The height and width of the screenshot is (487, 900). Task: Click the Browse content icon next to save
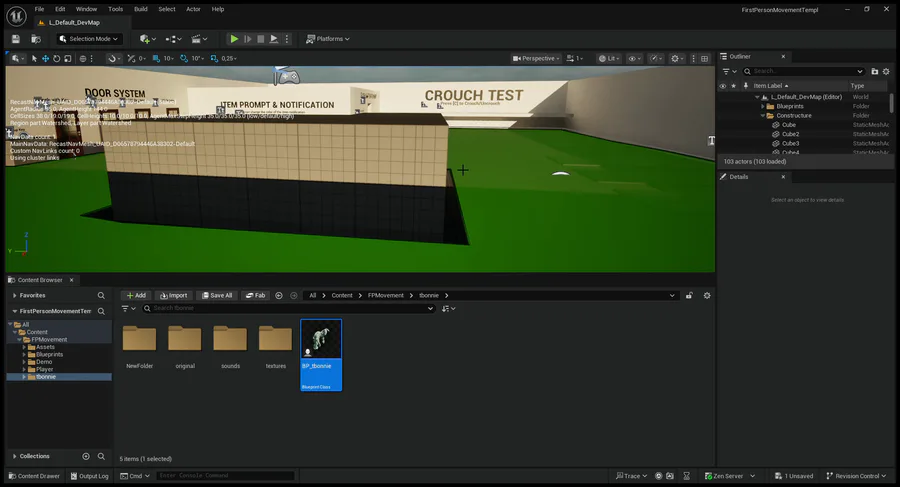[36, 39]
